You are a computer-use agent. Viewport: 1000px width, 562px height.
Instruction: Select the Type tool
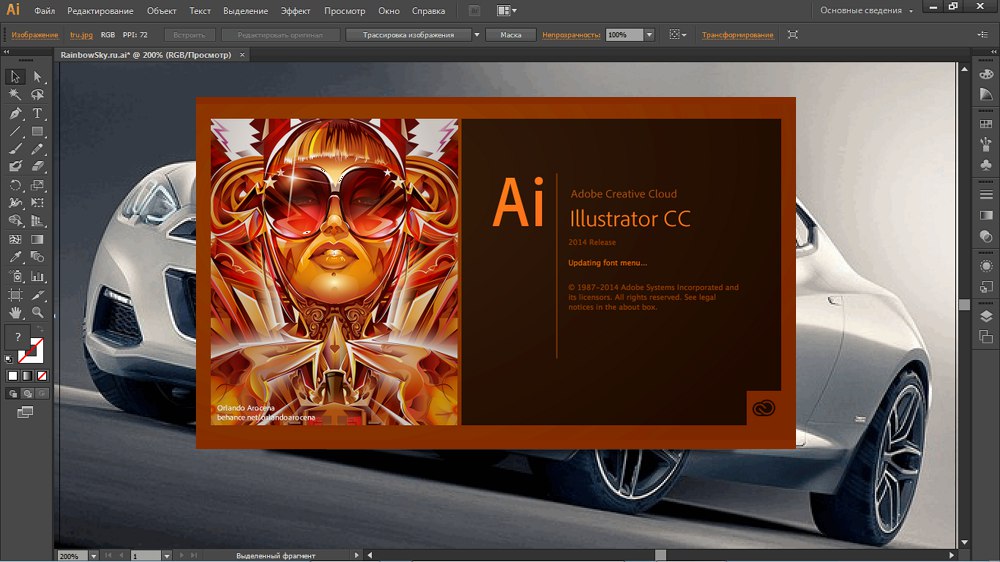click(x=38, y=114)
